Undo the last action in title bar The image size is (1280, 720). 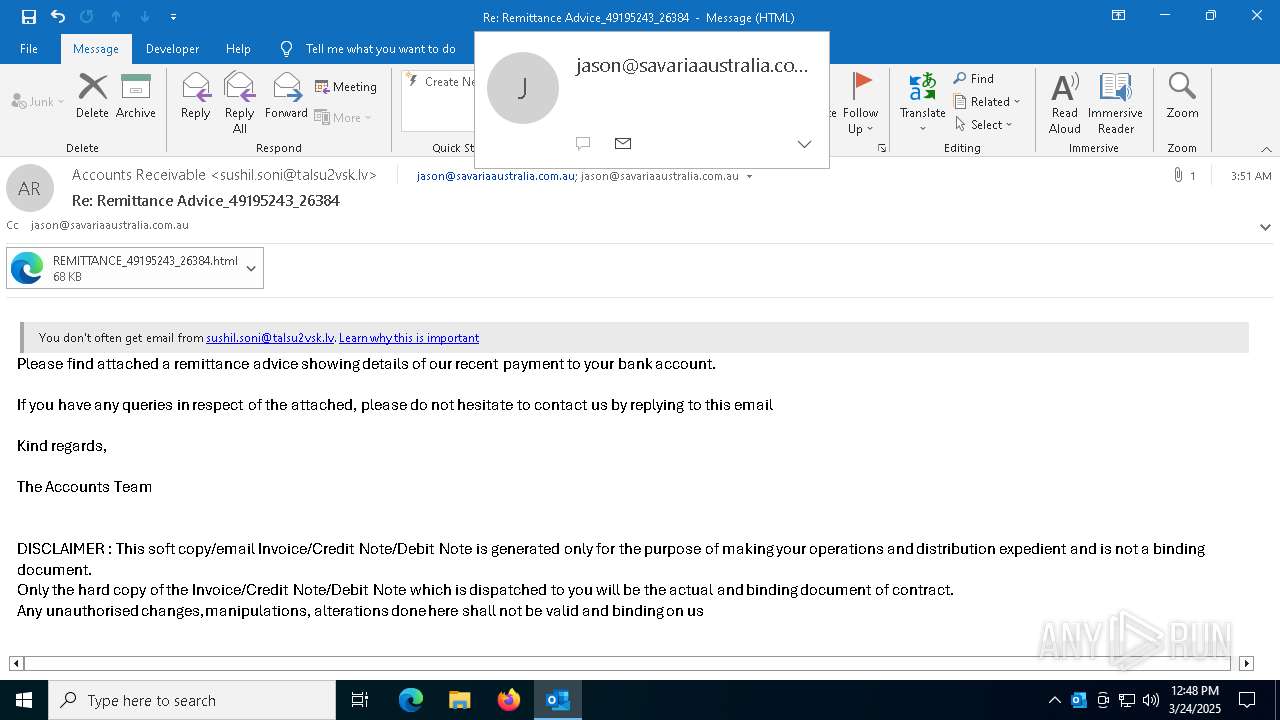click(58, 17)
